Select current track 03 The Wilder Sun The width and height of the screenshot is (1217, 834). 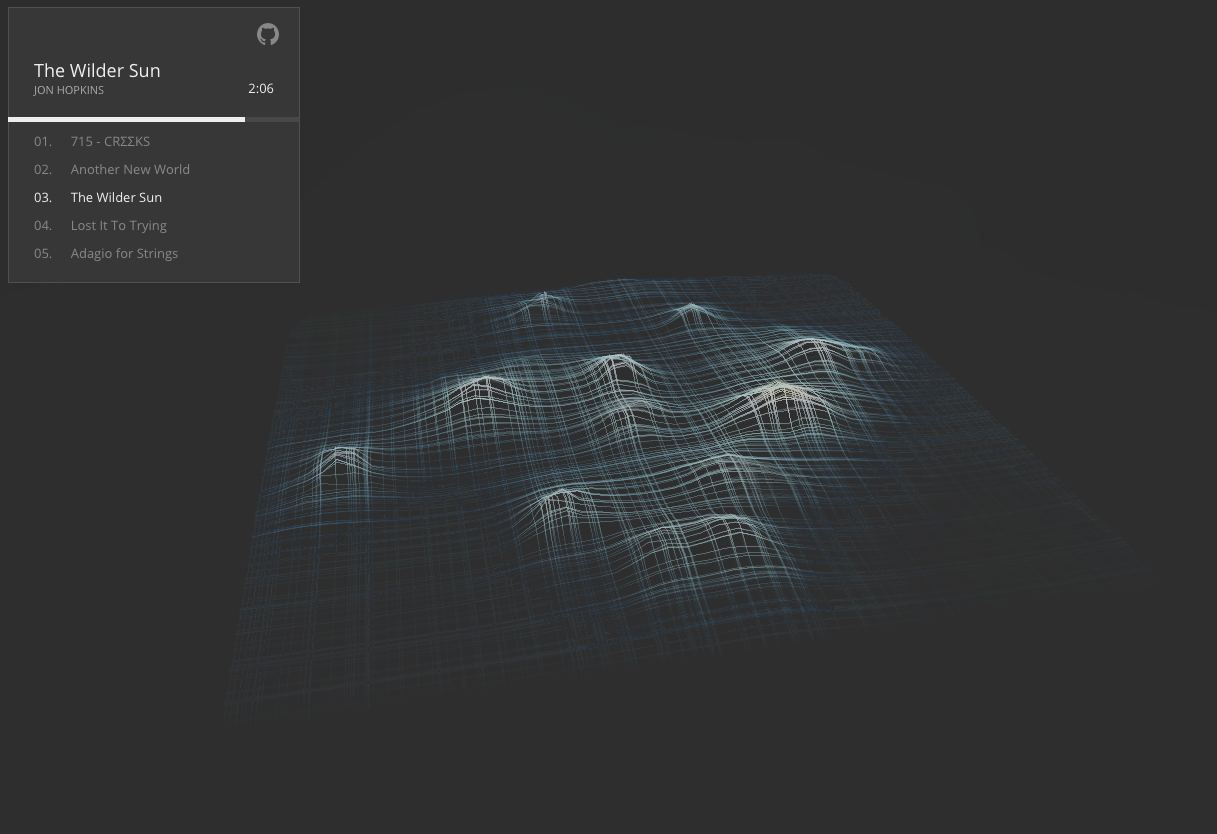[154, 197]
